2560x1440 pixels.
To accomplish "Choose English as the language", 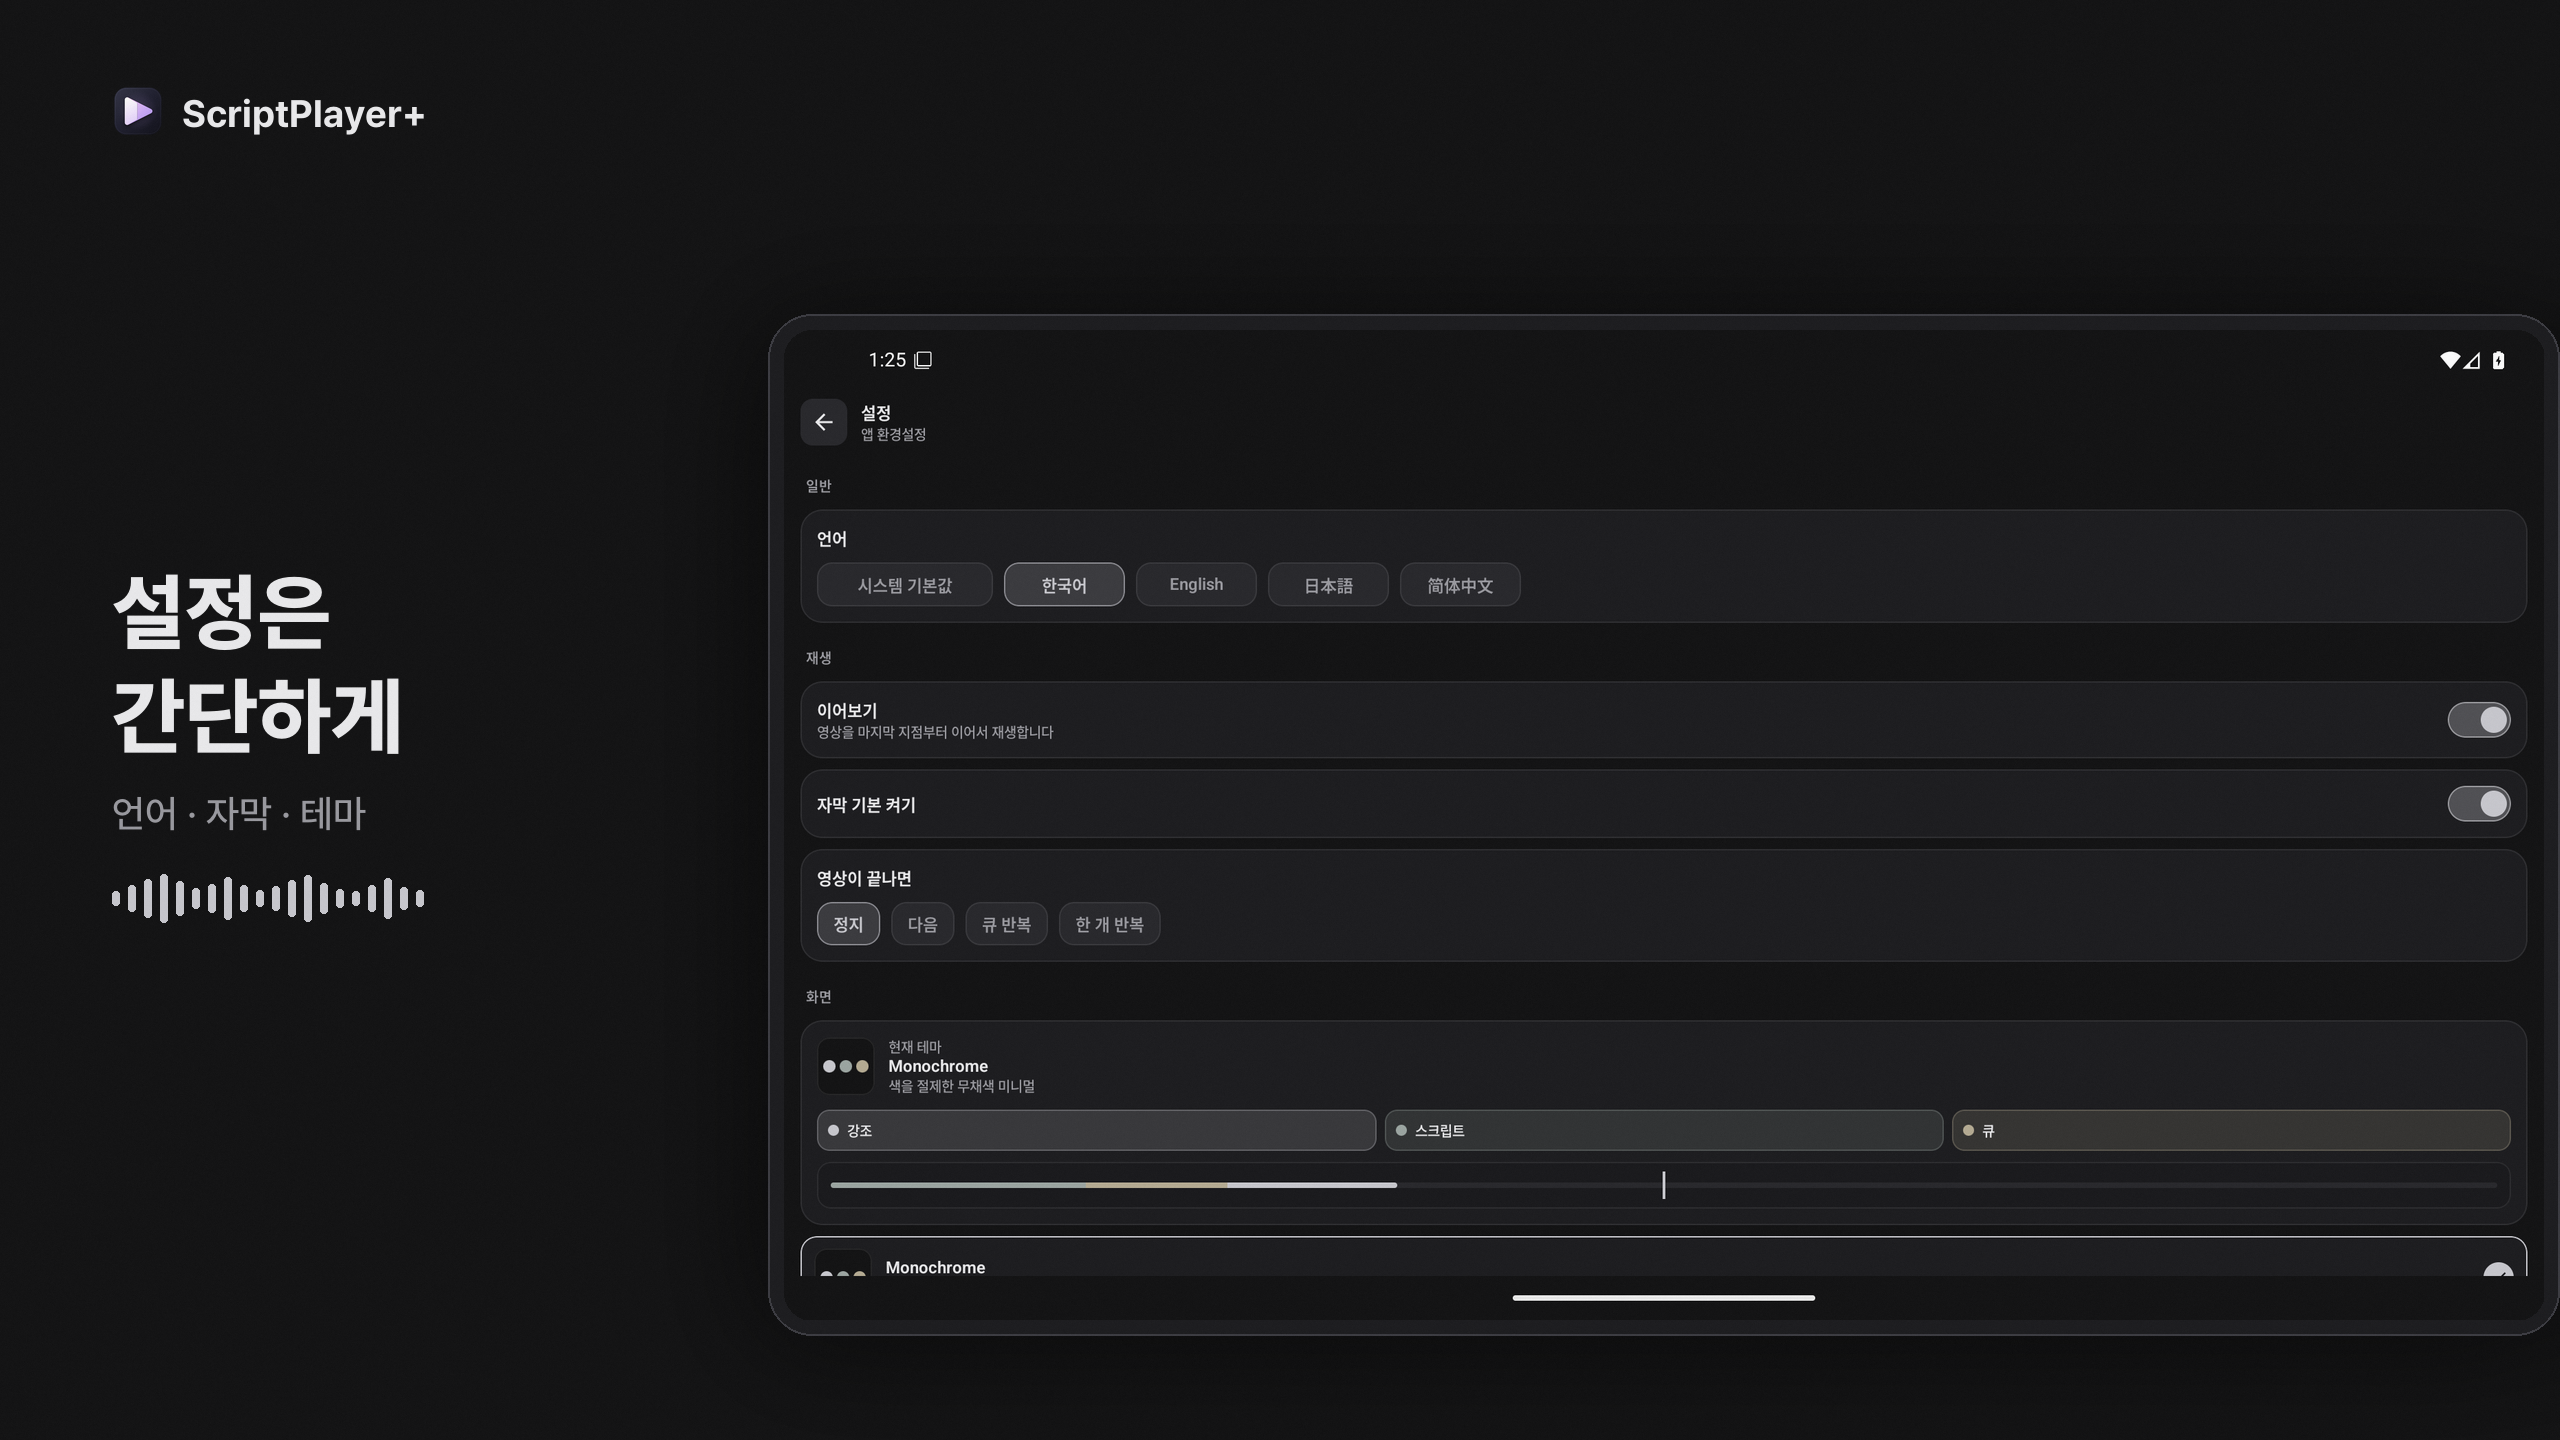I will click(1196, 585).
